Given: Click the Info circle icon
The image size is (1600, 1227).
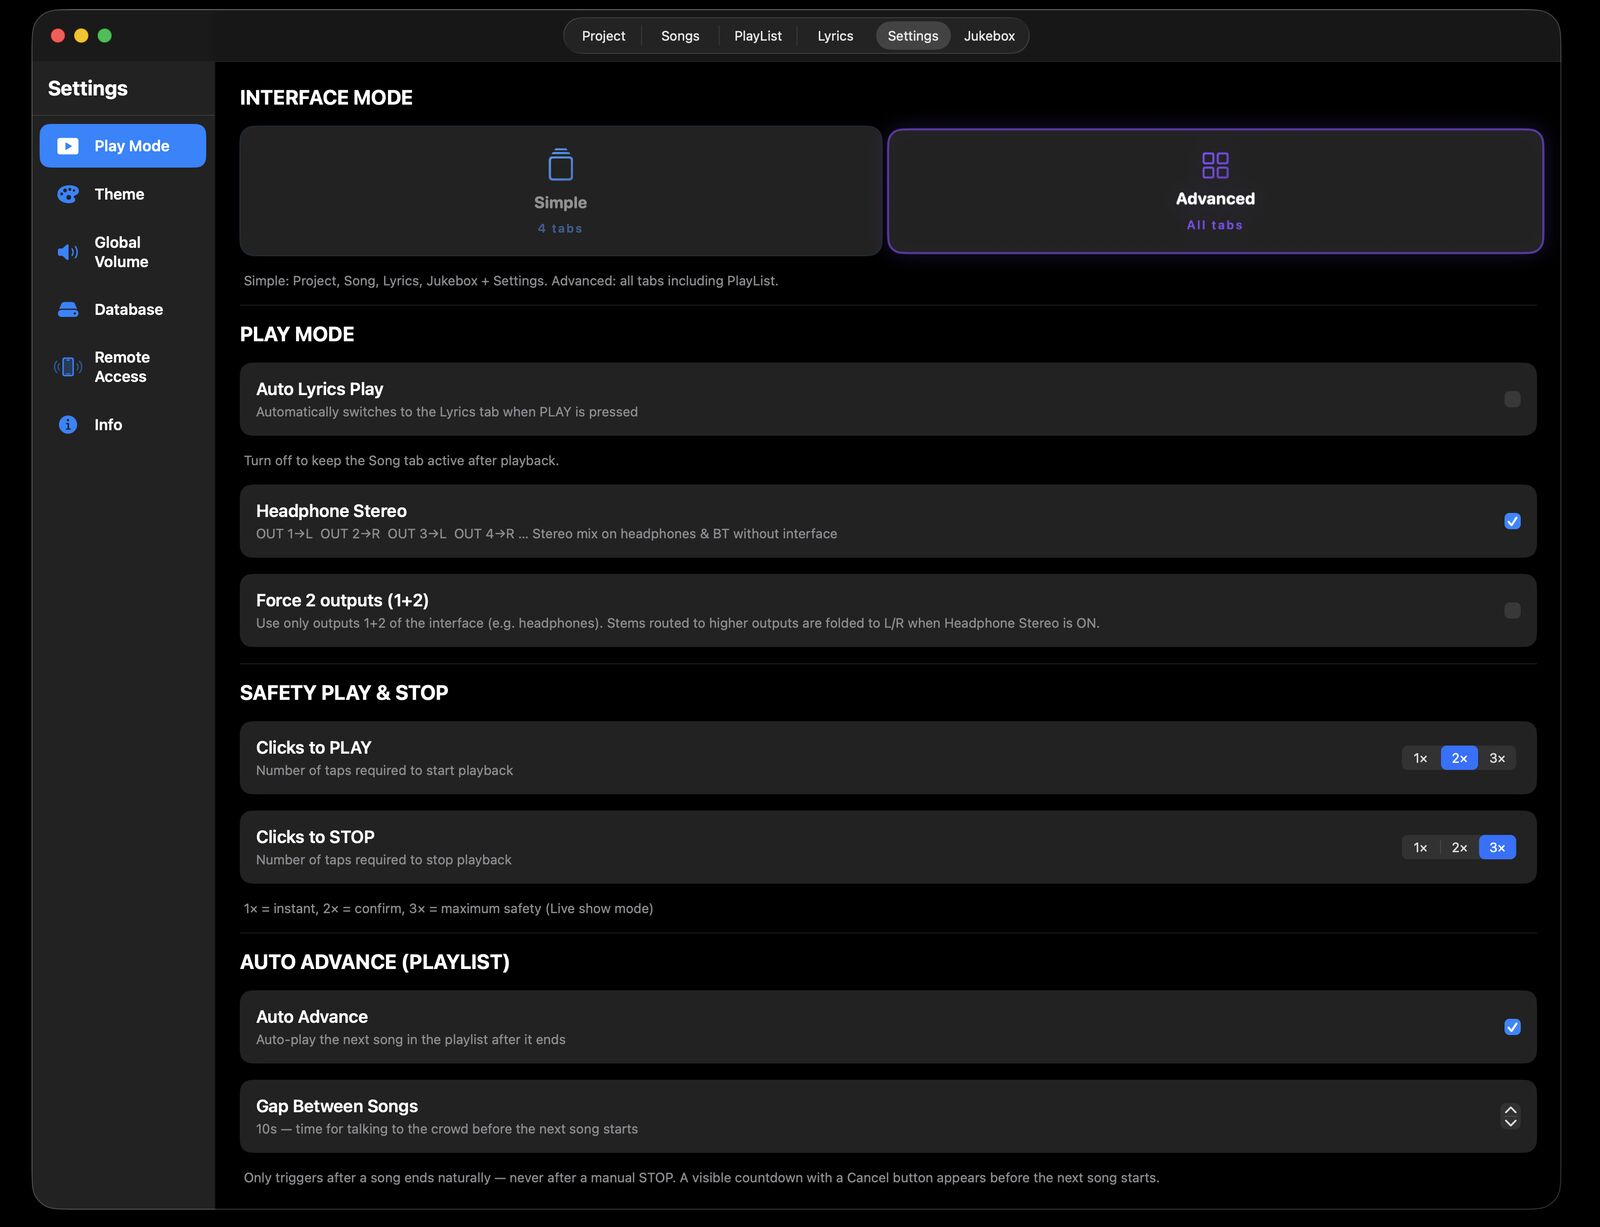Looking at the screenshot, I should [x=68, y=425].
